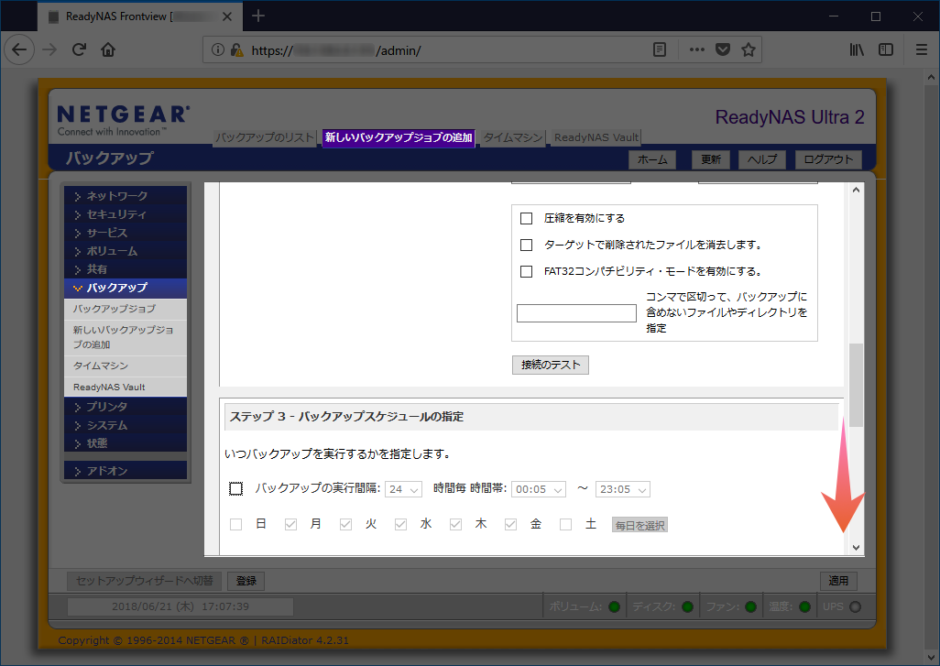The image size is (940, 666).
Task: Check the FAT32コンパチビリティ・モード checkbox
Action: (526, 271)
